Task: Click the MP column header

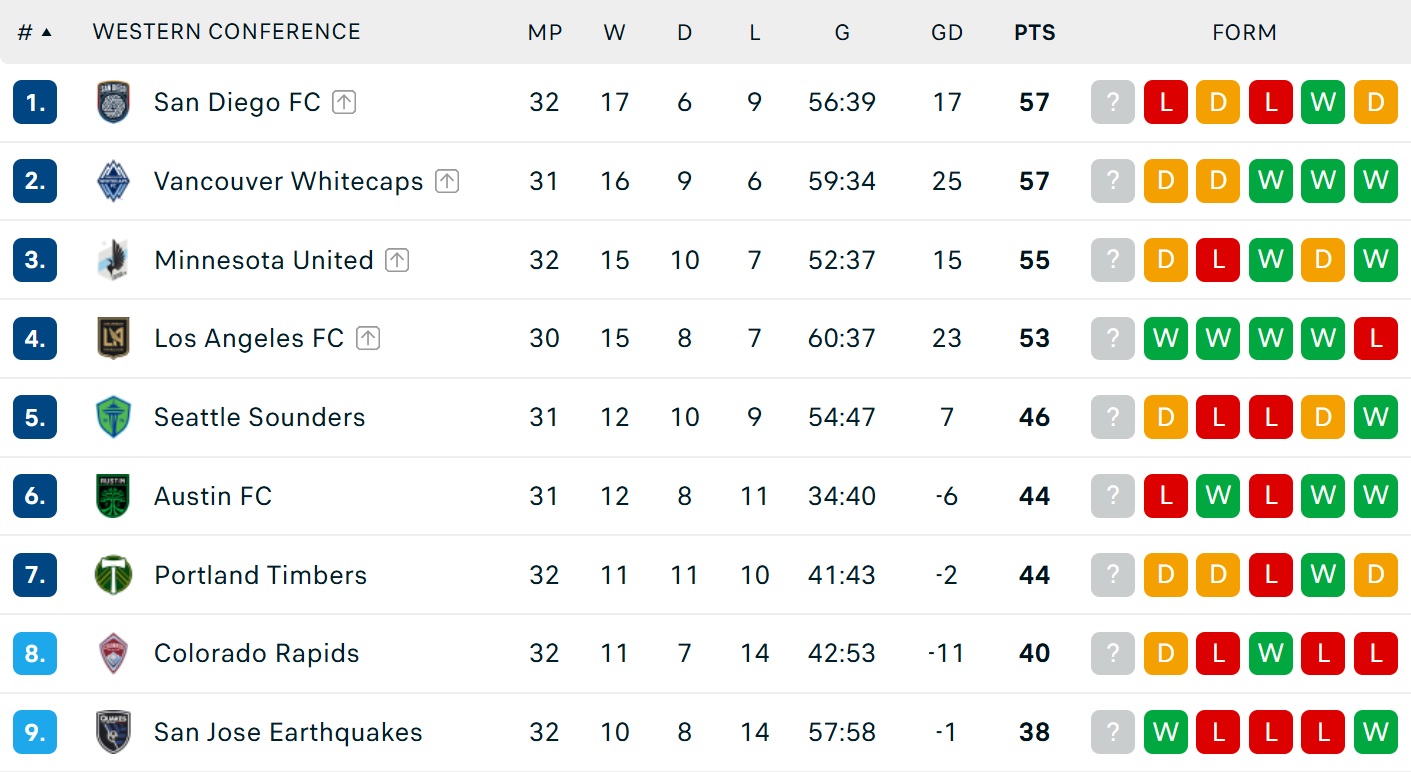Action: [545, 32]
